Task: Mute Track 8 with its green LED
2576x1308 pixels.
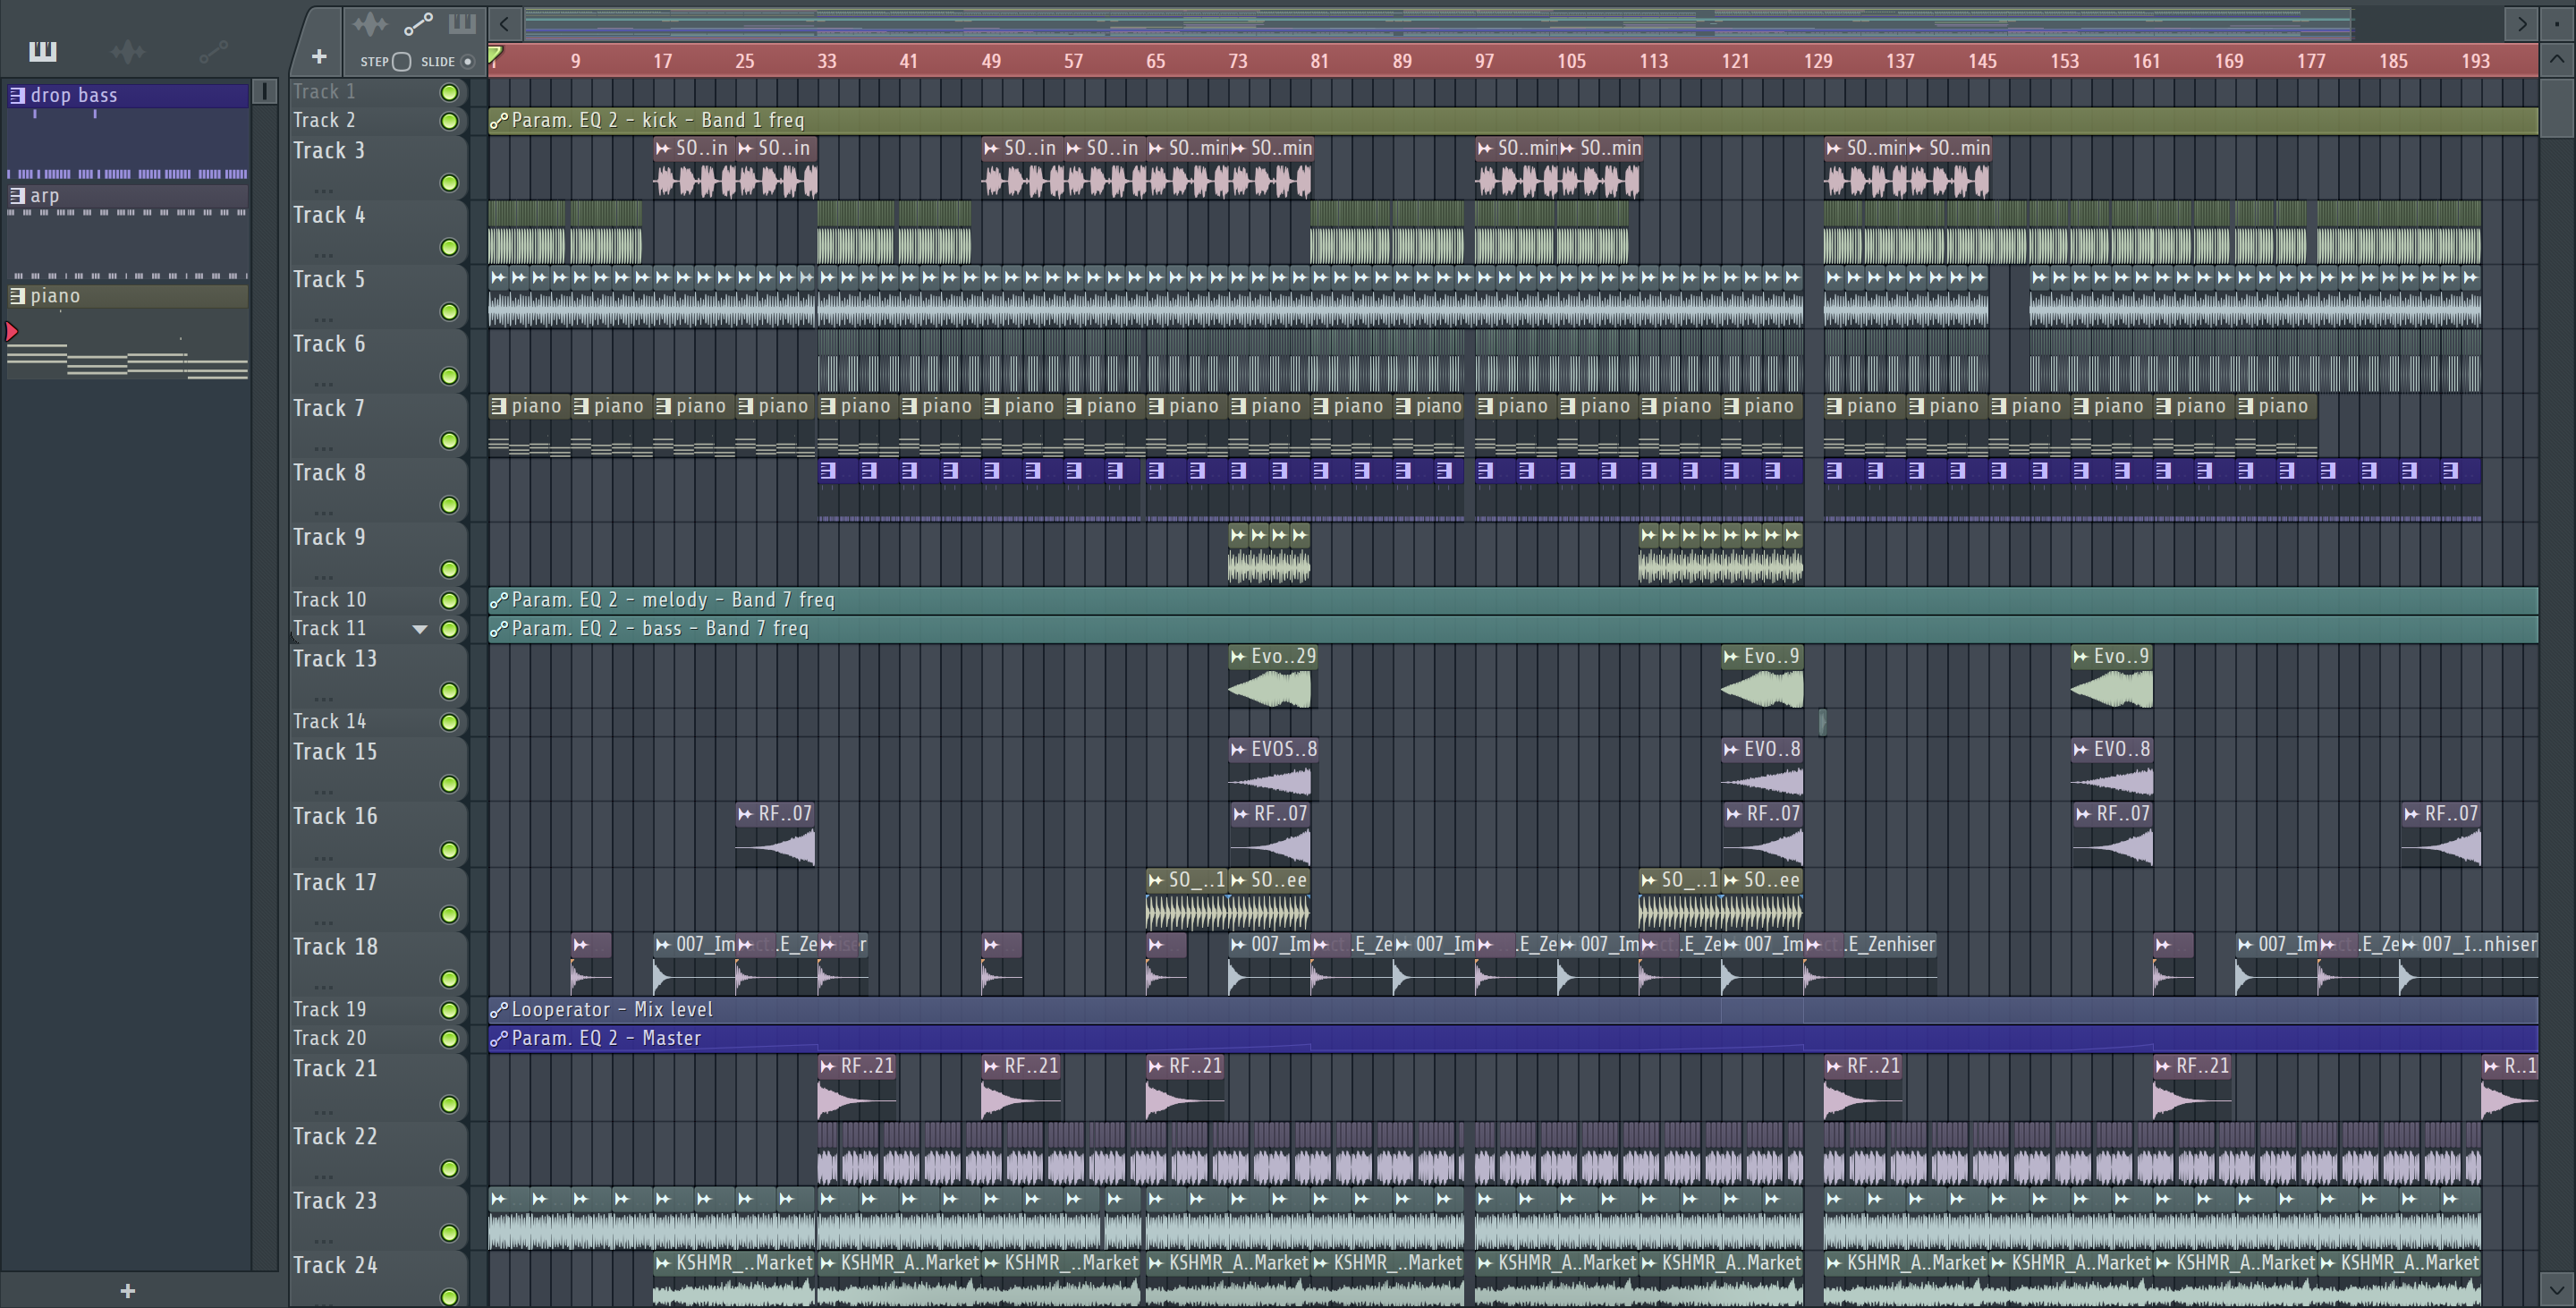Action: click(449, 505)
